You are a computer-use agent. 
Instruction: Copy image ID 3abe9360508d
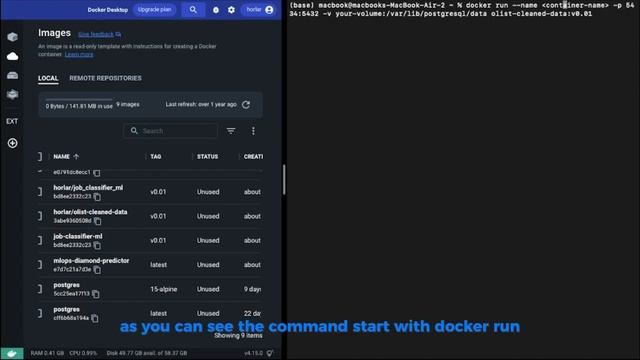(98, 221)
